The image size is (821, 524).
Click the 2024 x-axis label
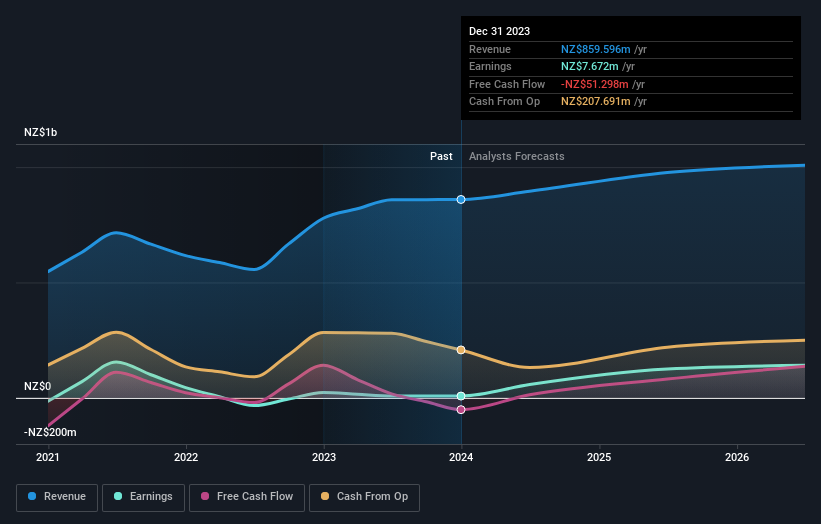(461, 458)
